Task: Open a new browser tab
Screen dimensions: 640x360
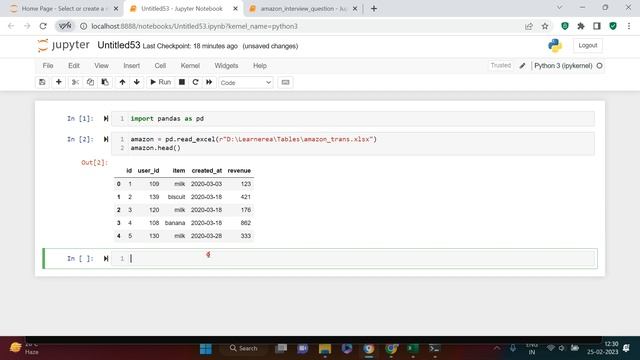Action: pyautogui.click(x=373, y=9)
